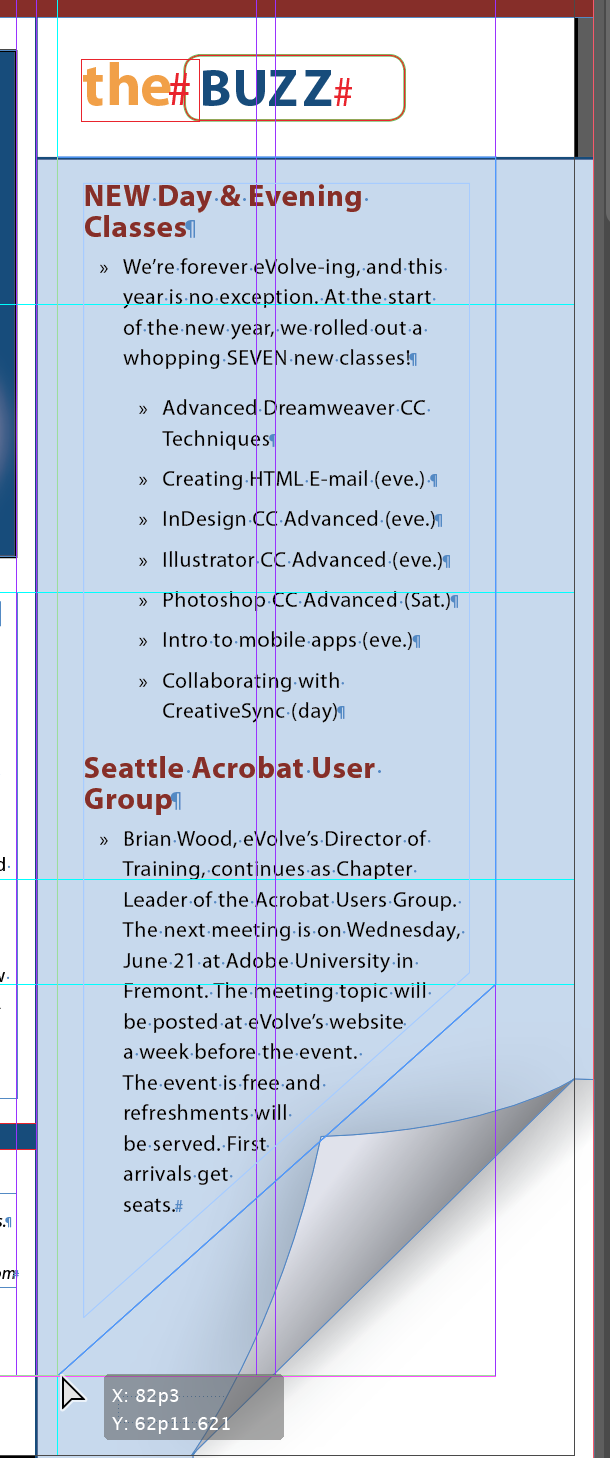Viewport: 610px width, 1459px height.
Task: Click the bullet "Creating HTML E-mail (eve.)"
Action: tap(294, 479)
